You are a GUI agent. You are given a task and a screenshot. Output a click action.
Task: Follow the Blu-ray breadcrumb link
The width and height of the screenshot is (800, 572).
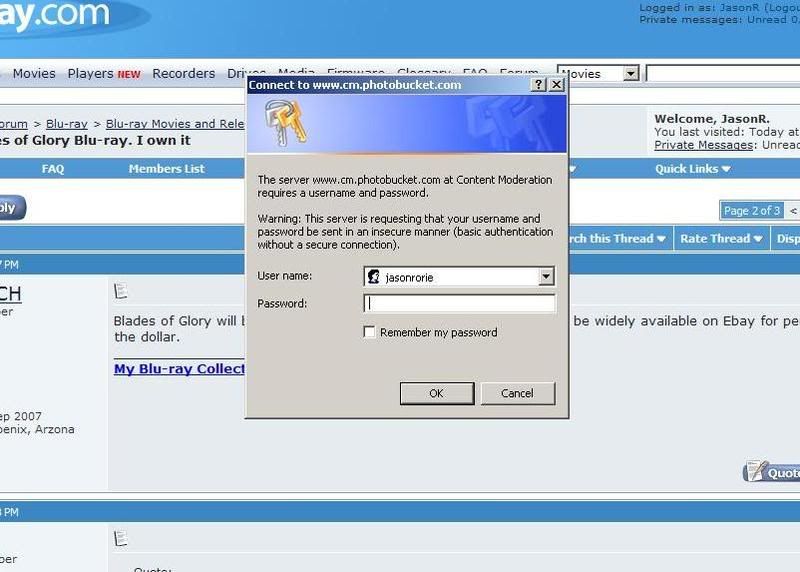pos(67,124)
